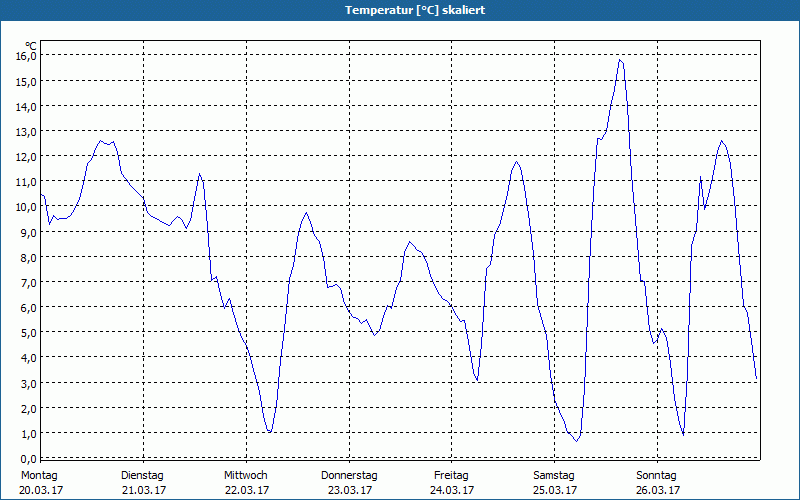This screenshot has width=800, height=500.
Task: Click the Samstag day label
Action: tap(554, 476)
